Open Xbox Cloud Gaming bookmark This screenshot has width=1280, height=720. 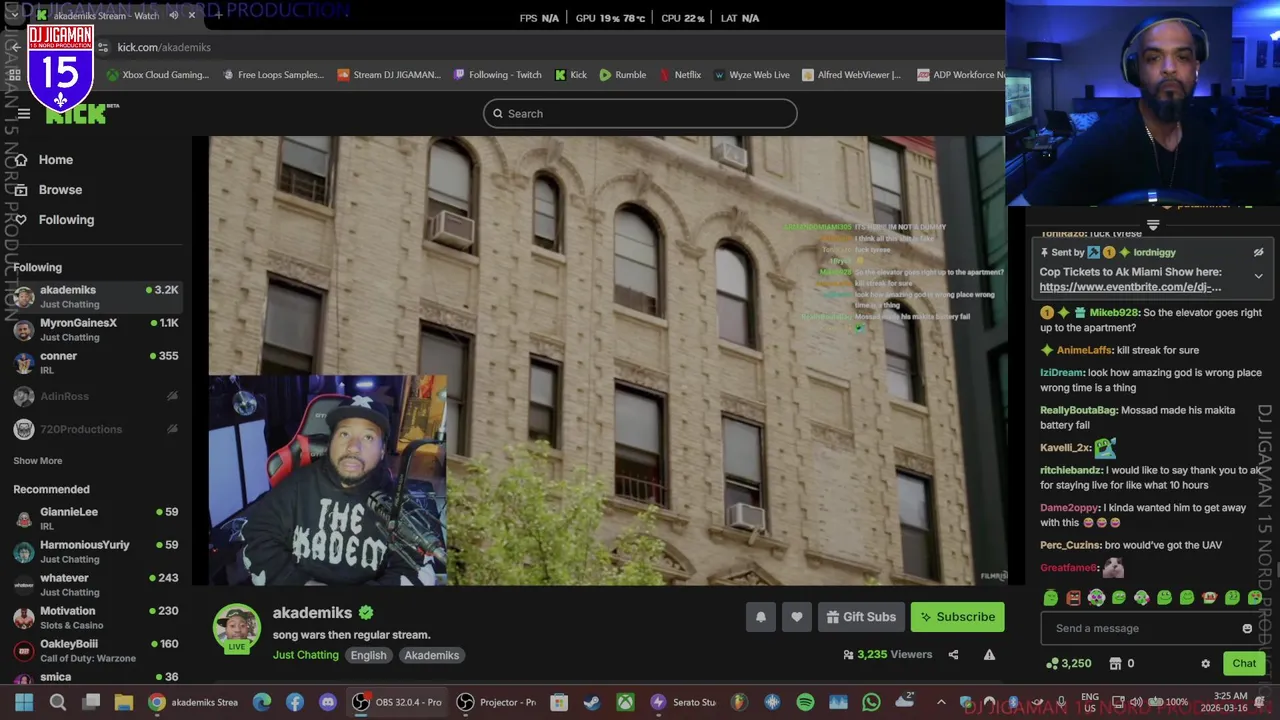(x=157, y=75)
